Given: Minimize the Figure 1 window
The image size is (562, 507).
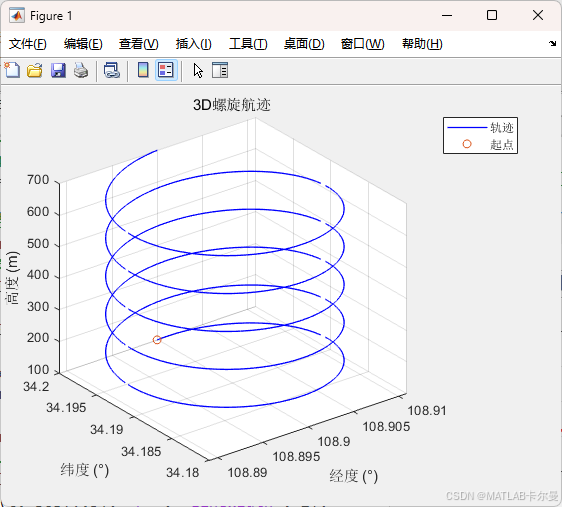Looking at the screenshot, I should (x=447, y=15).
